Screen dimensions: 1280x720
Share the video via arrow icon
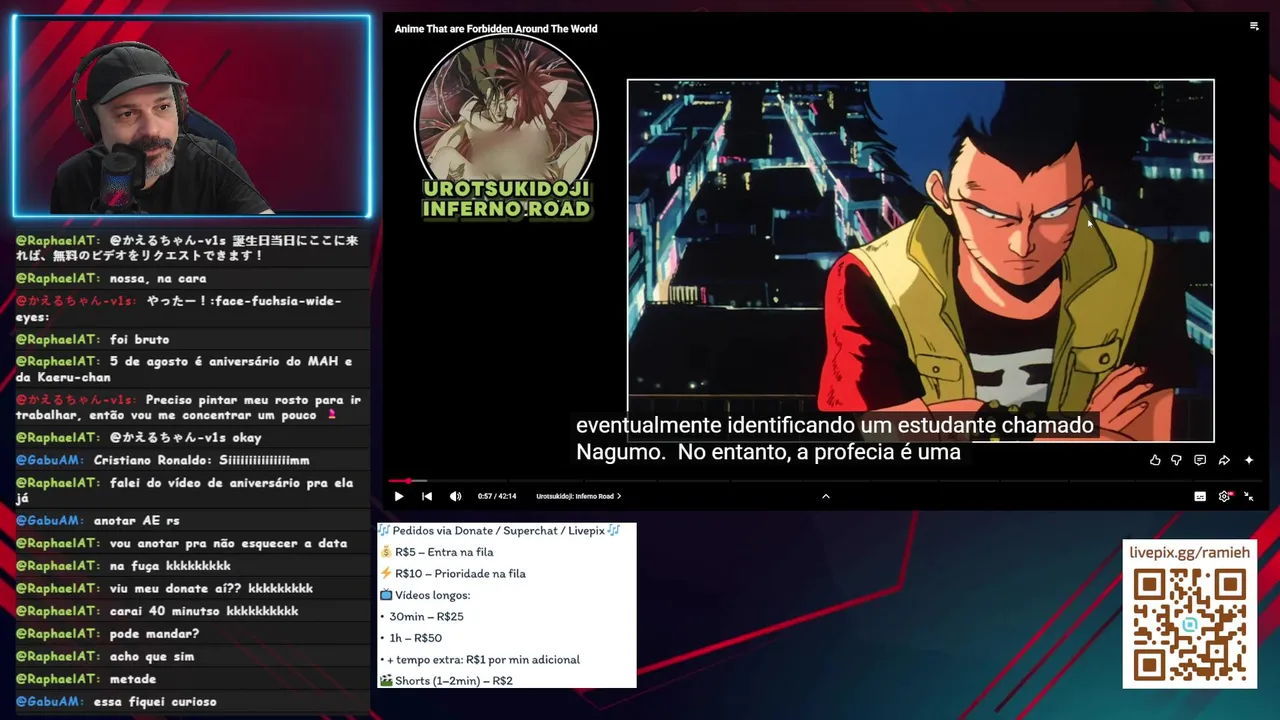(x=1224, y=460)
